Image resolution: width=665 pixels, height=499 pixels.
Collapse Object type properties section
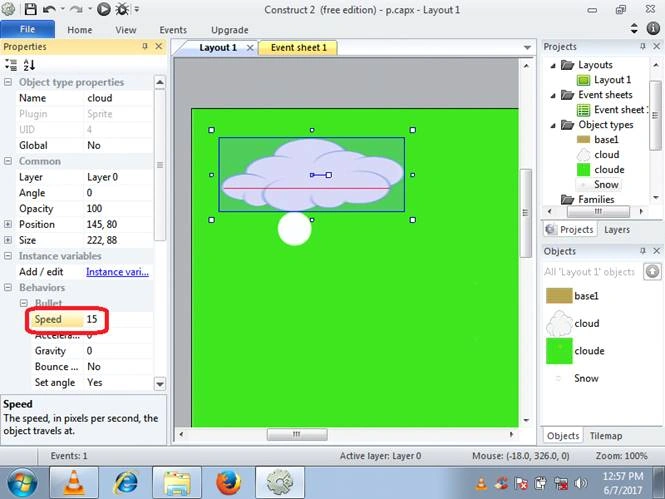click(x=8, y=82)
